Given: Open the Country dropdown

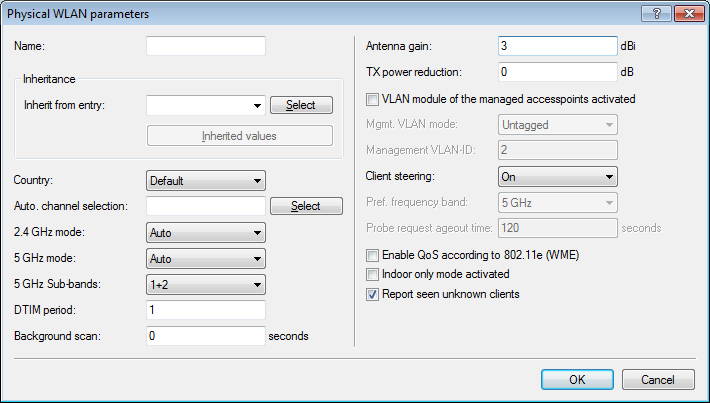Looking at the screenshot, I should click(x=205, y=181).
